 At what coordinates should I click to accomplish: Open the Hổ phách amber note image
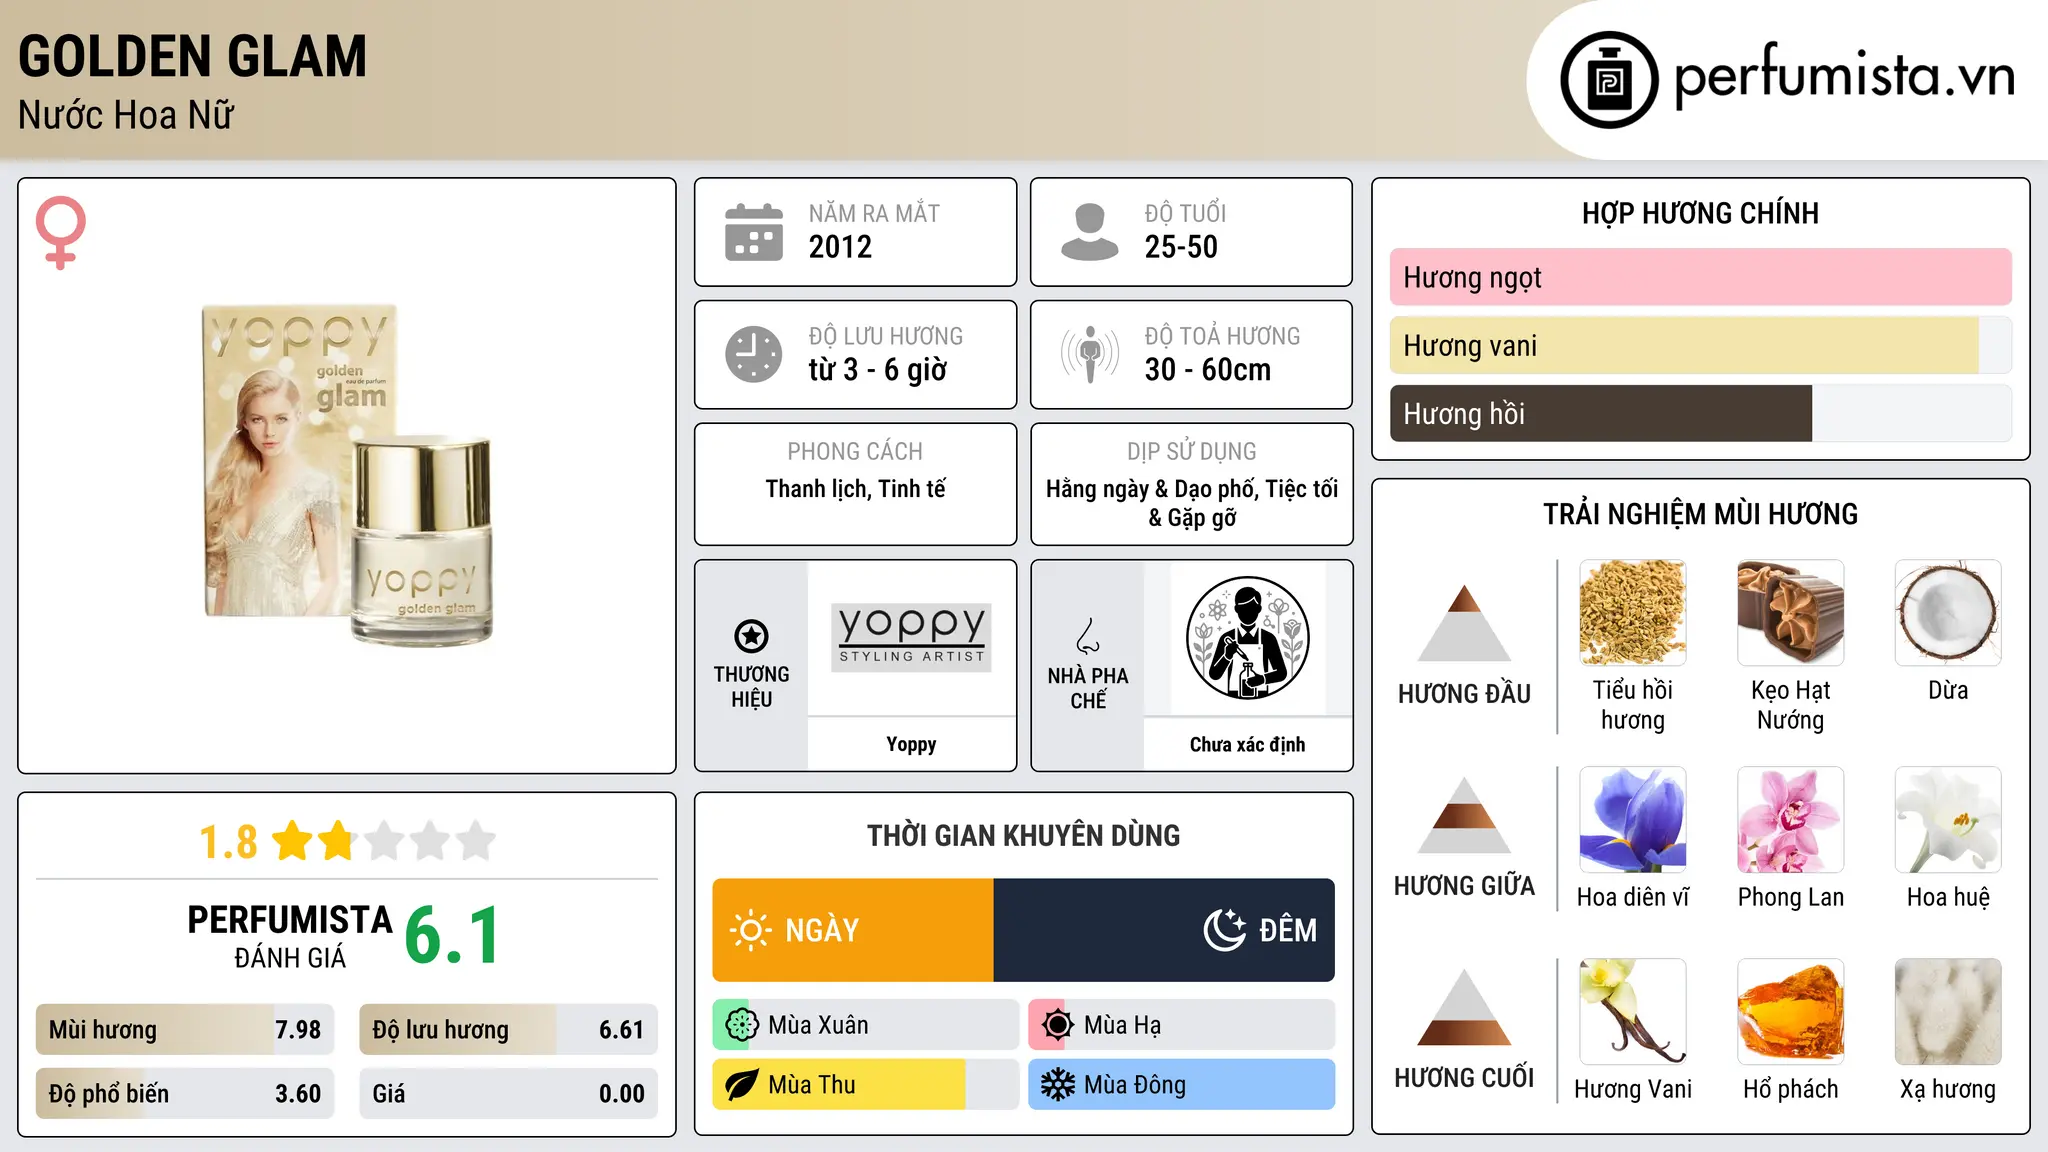(x=1790, y=1012)
